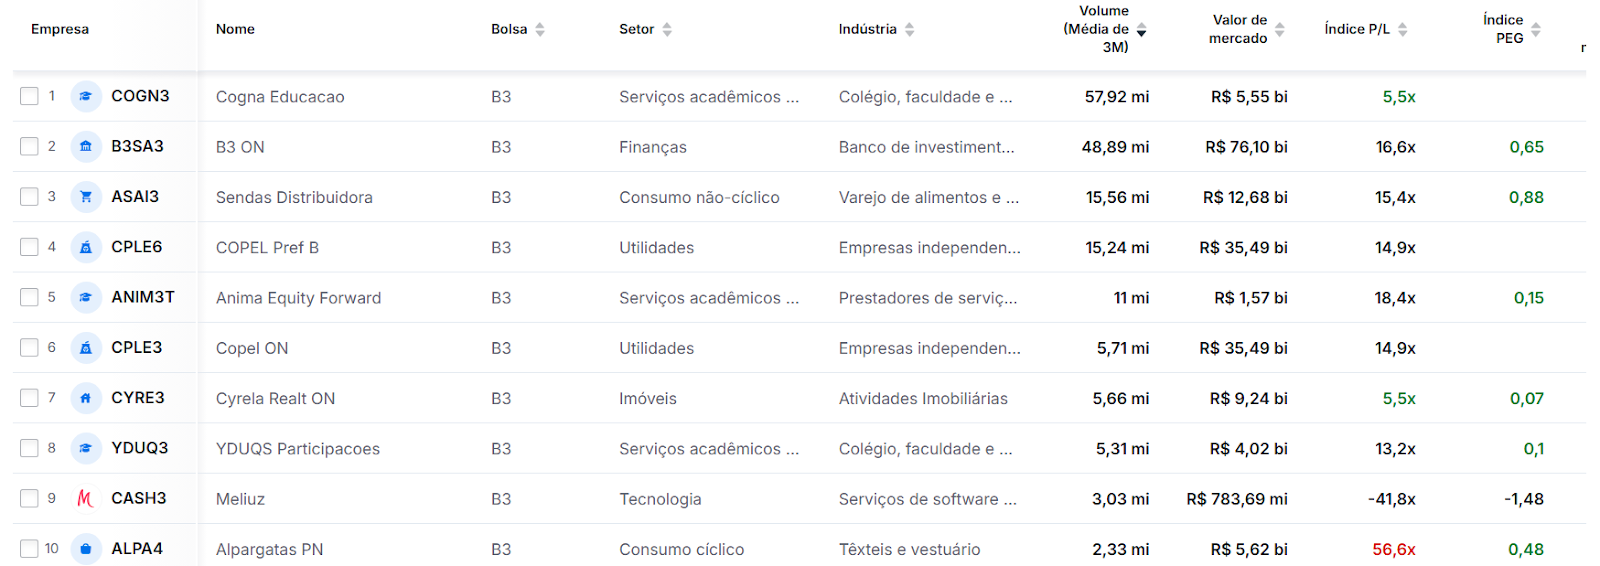The height and width of the screenshot is (566, 1600).
Task: Open the B3SA3 ticker link
Action: point(137,146)
